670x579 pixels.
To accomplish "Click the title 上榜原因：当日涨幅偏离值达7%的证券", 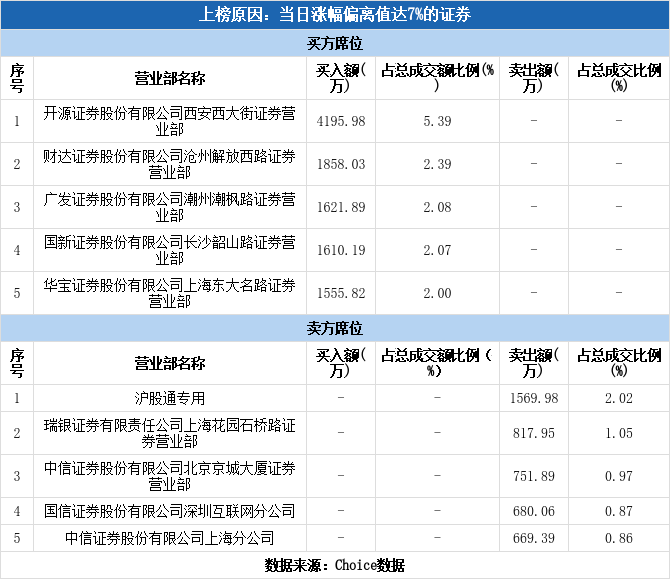I will [335, 15].
